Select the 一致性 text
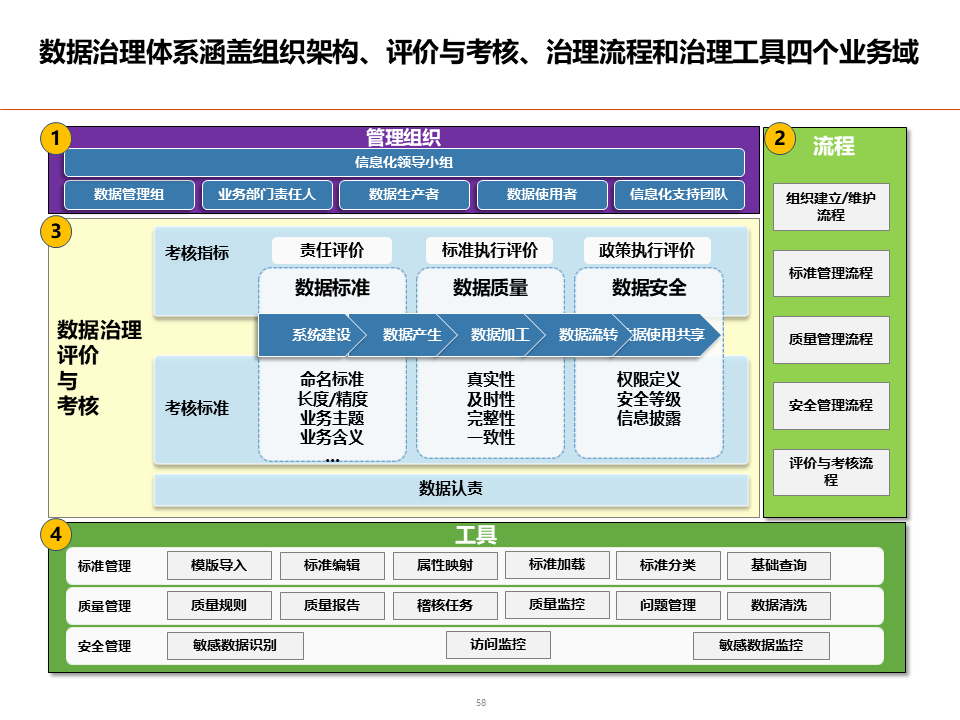This screenshot has height=720, width=960. point(490,437)
